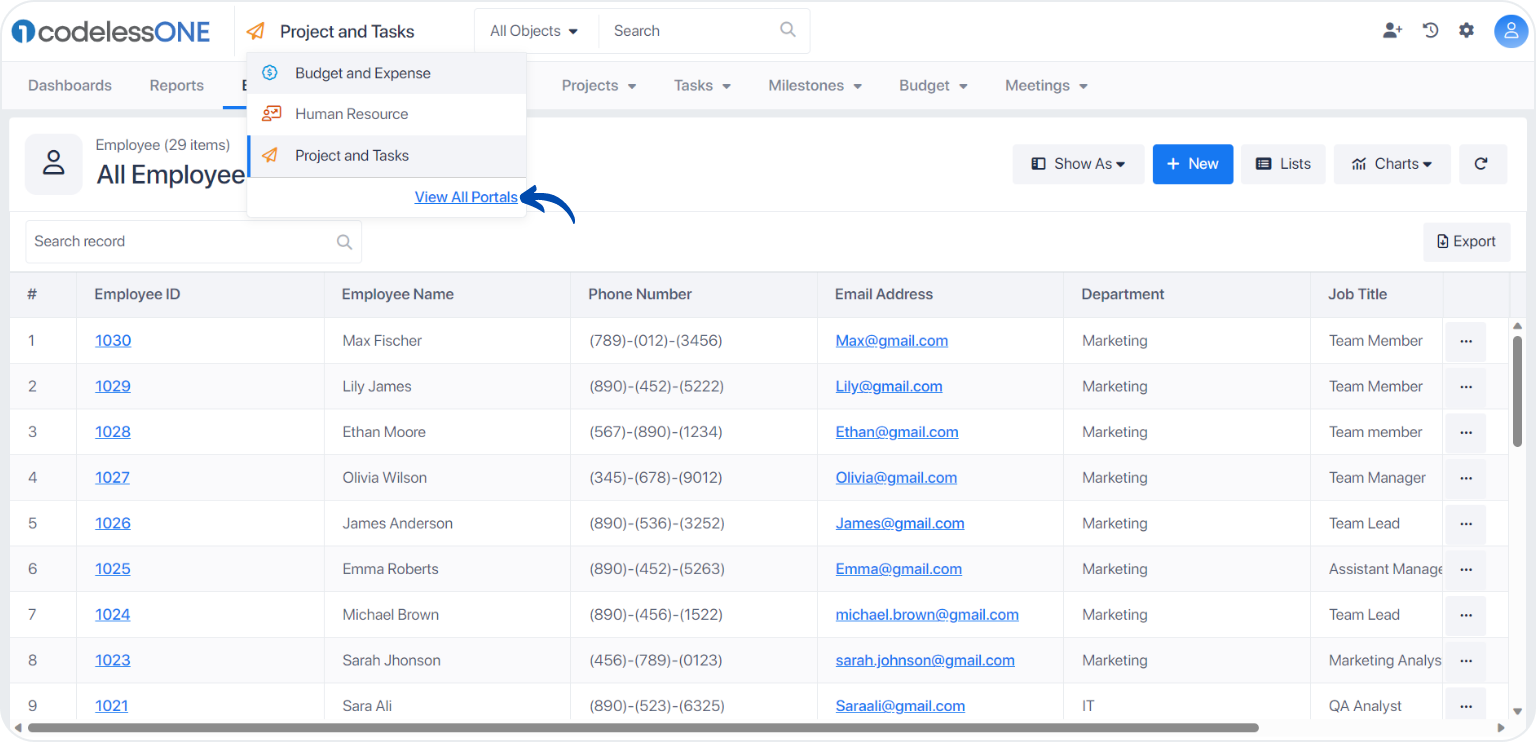Open row actions menu for Olivia Wilson
1536x742 pixels.
[1466, 478]
